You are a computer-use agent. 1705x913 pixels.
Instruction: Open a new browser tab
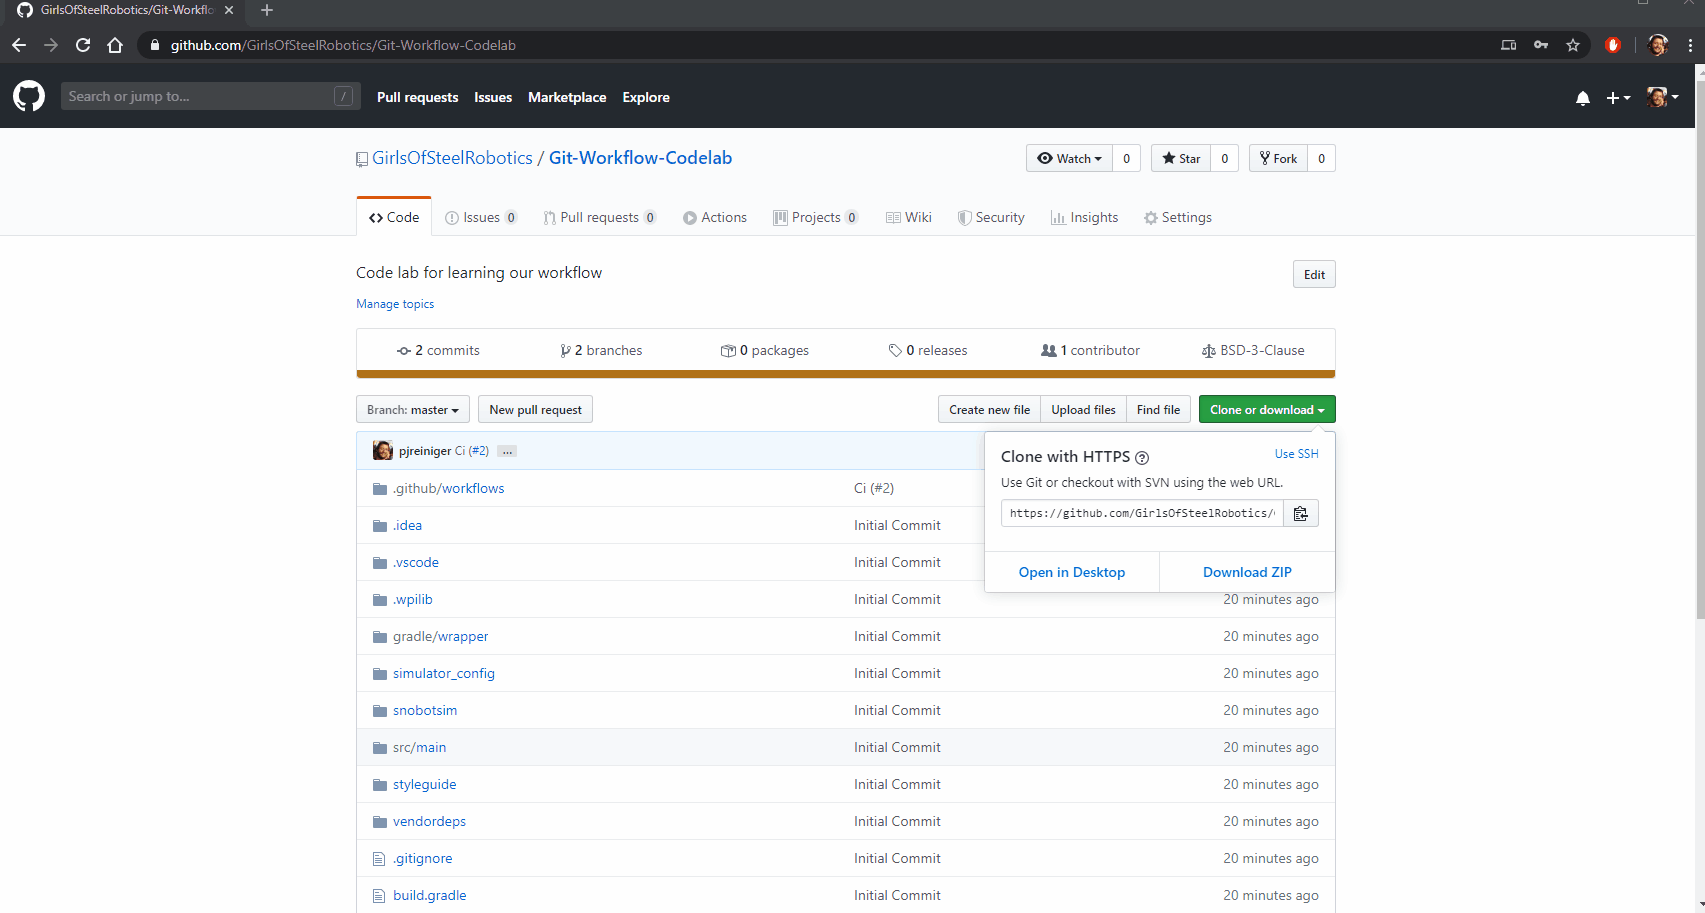point(267,10)
